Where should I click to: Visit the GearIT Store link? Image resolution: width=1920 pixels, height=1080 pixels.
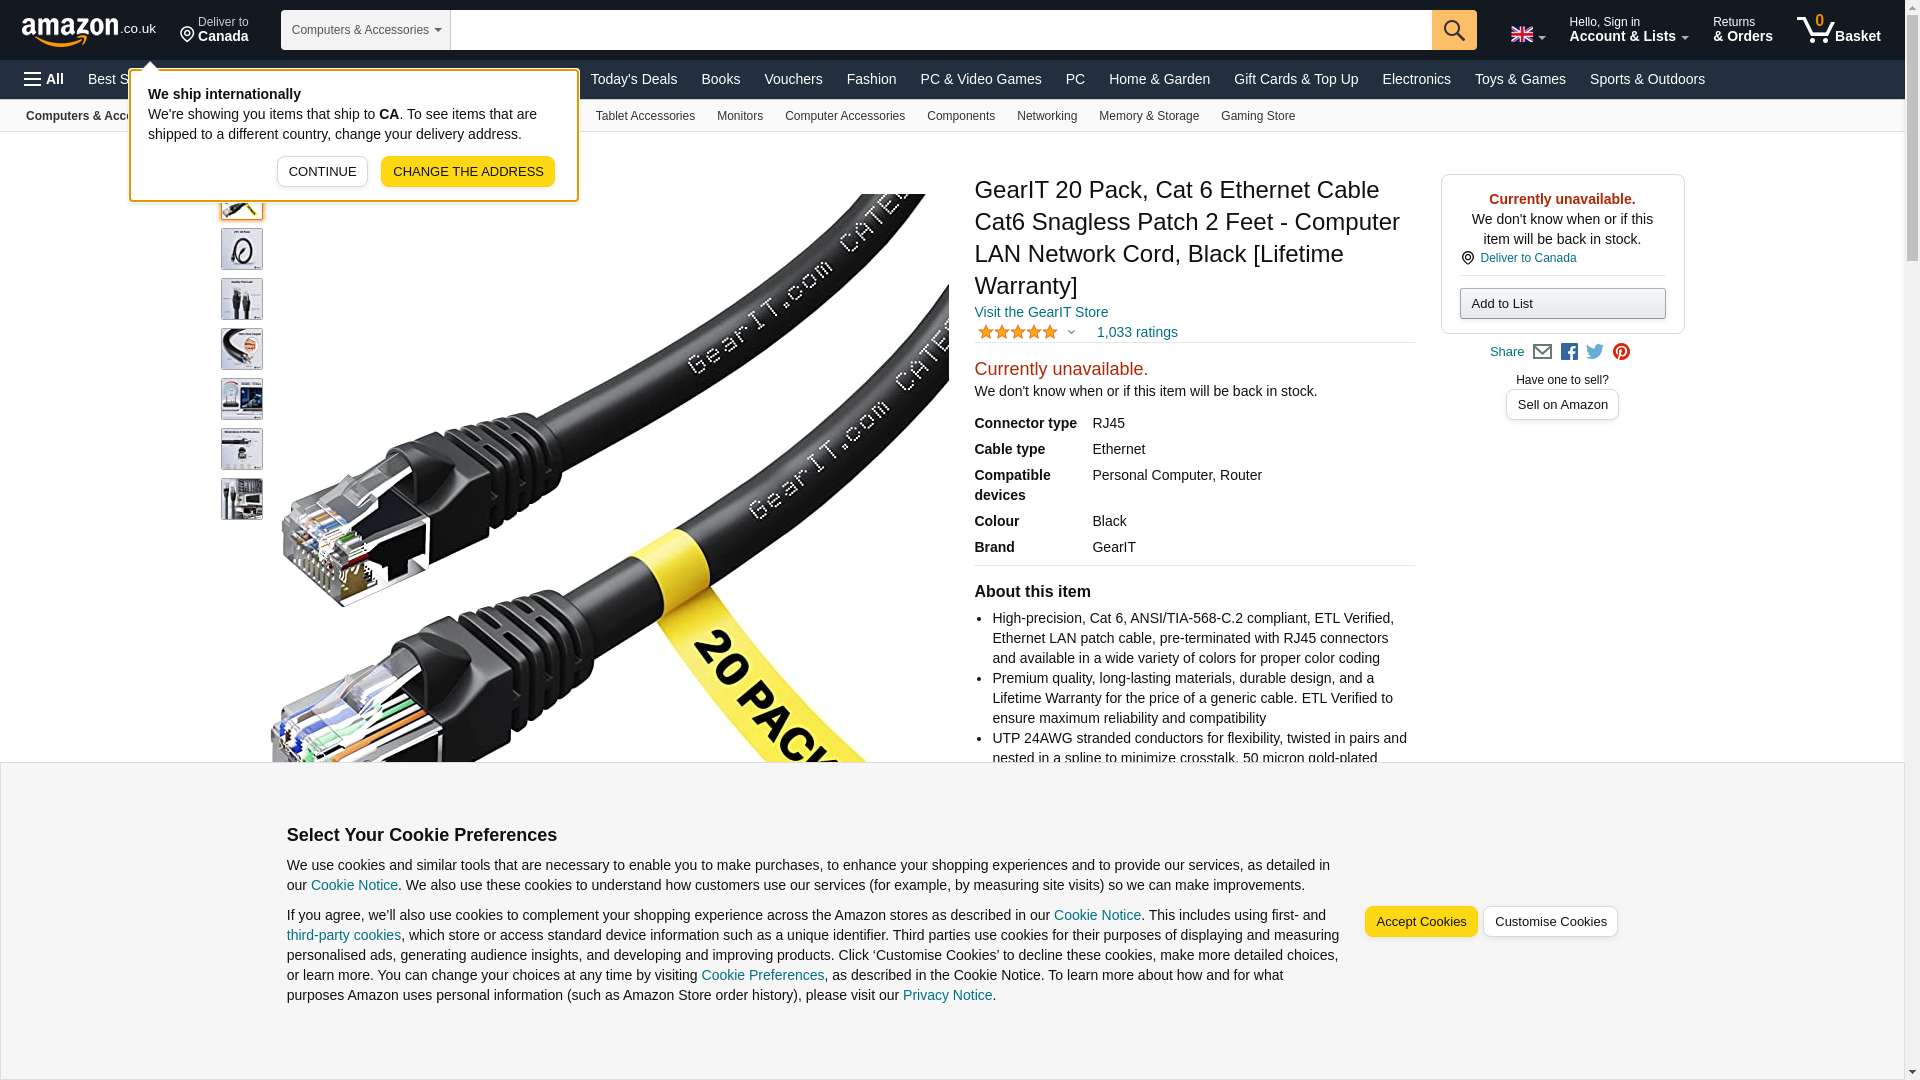coord(1040,312)
